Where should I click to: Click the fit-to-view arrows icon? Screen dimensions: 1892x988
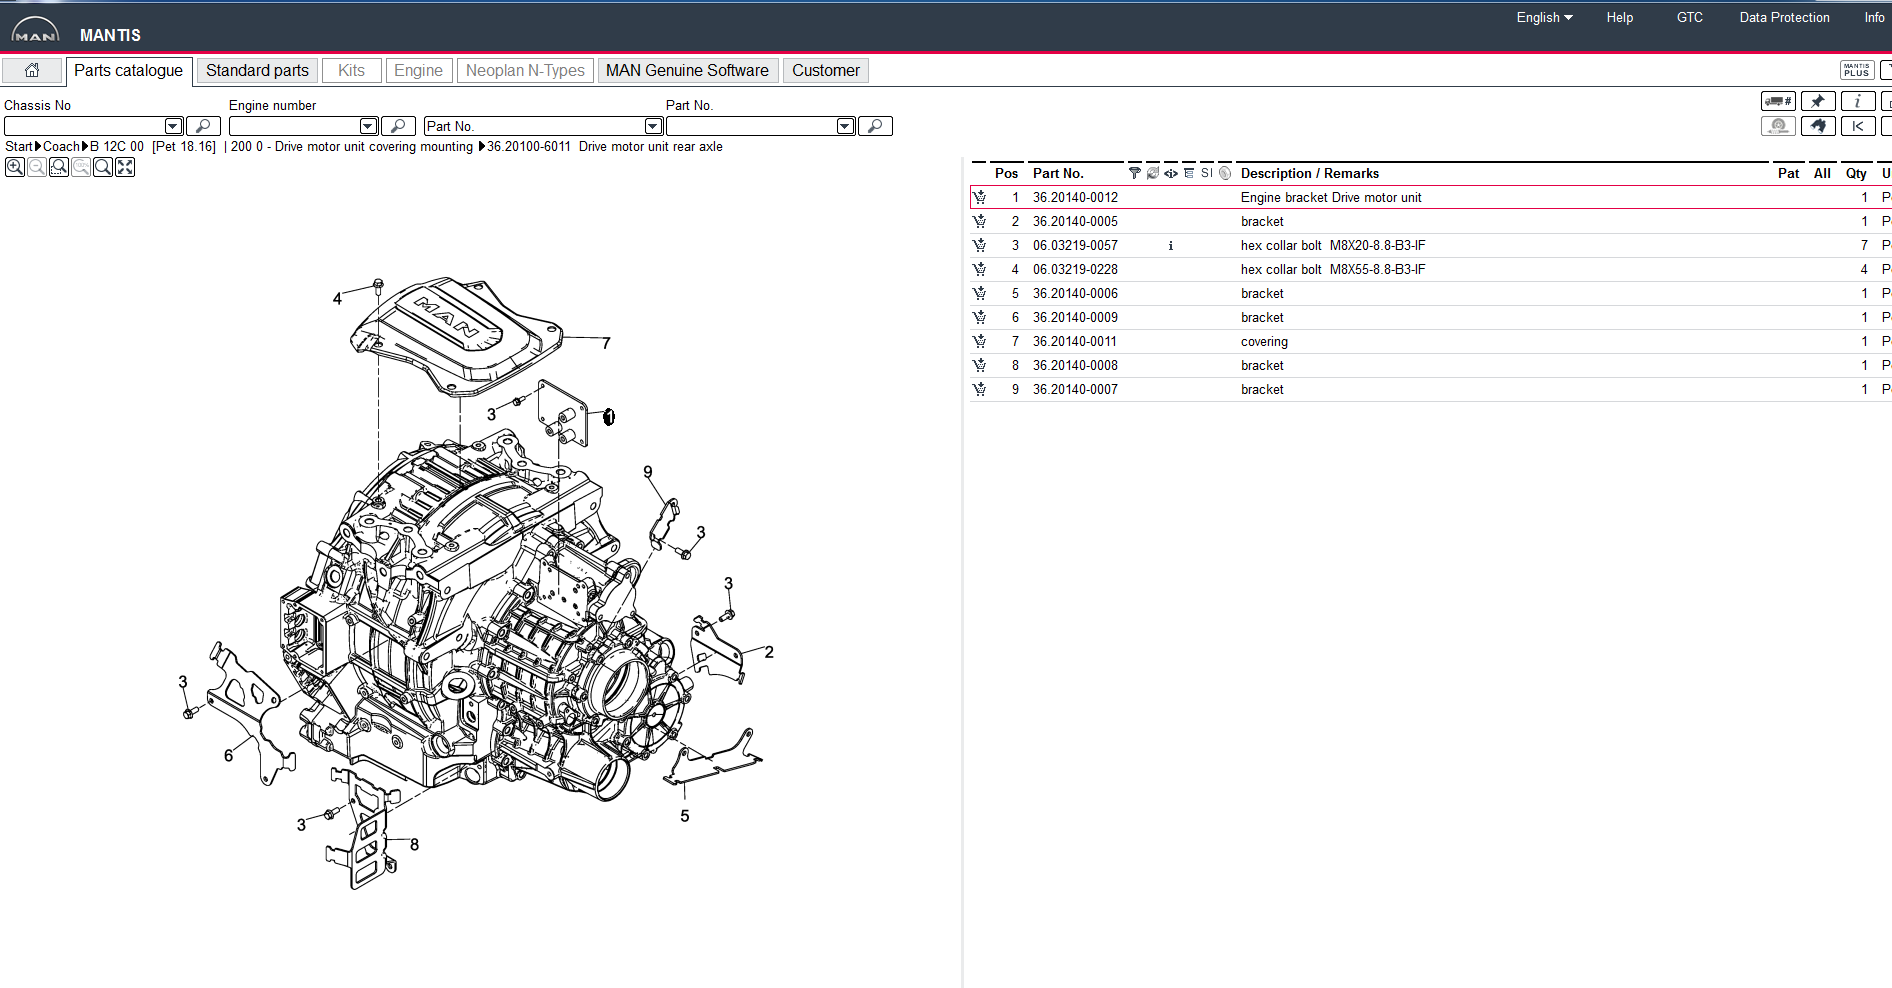124,167
